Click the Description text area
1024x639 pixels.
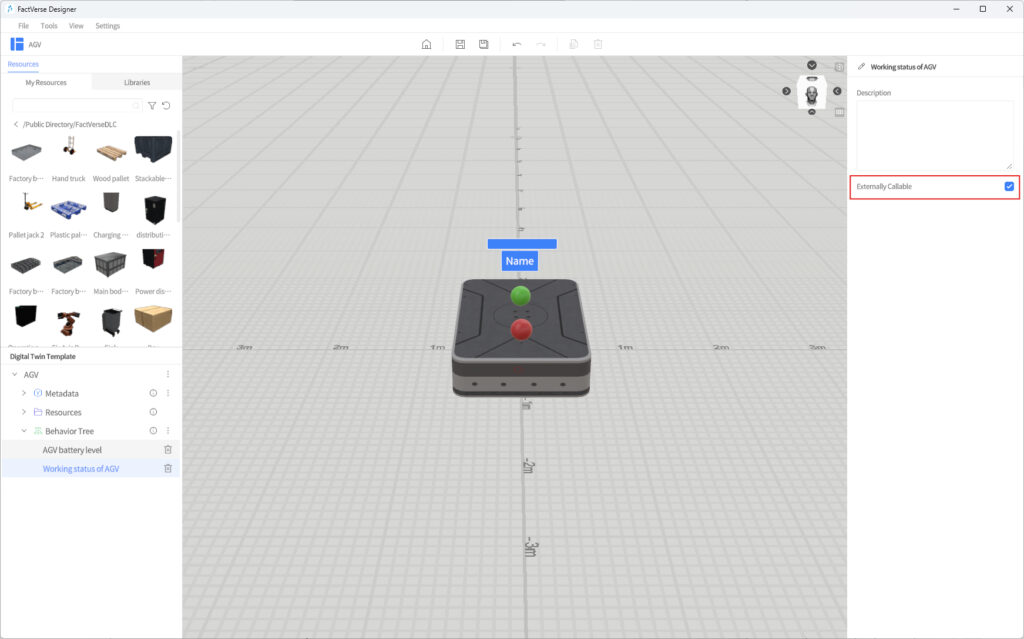(x=935, y=135)
